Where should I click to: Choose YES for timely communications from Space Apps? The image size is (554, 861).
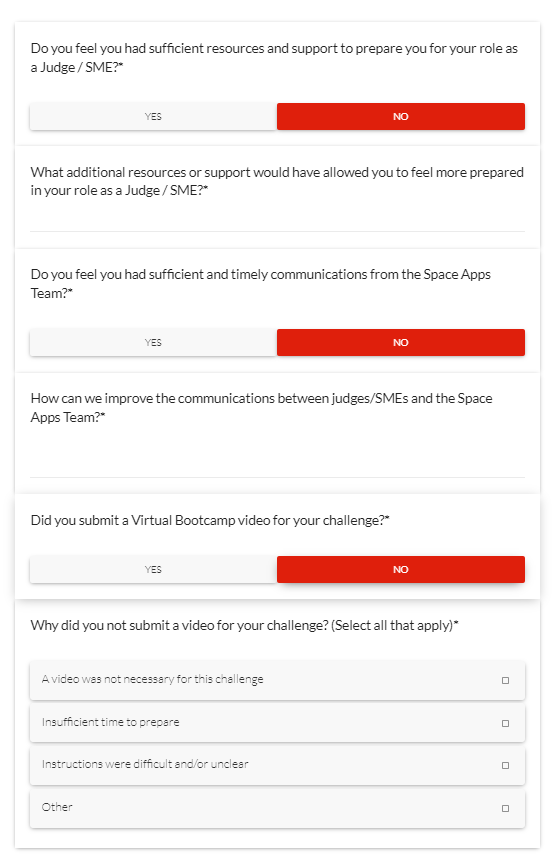click(x=153, y=343)
